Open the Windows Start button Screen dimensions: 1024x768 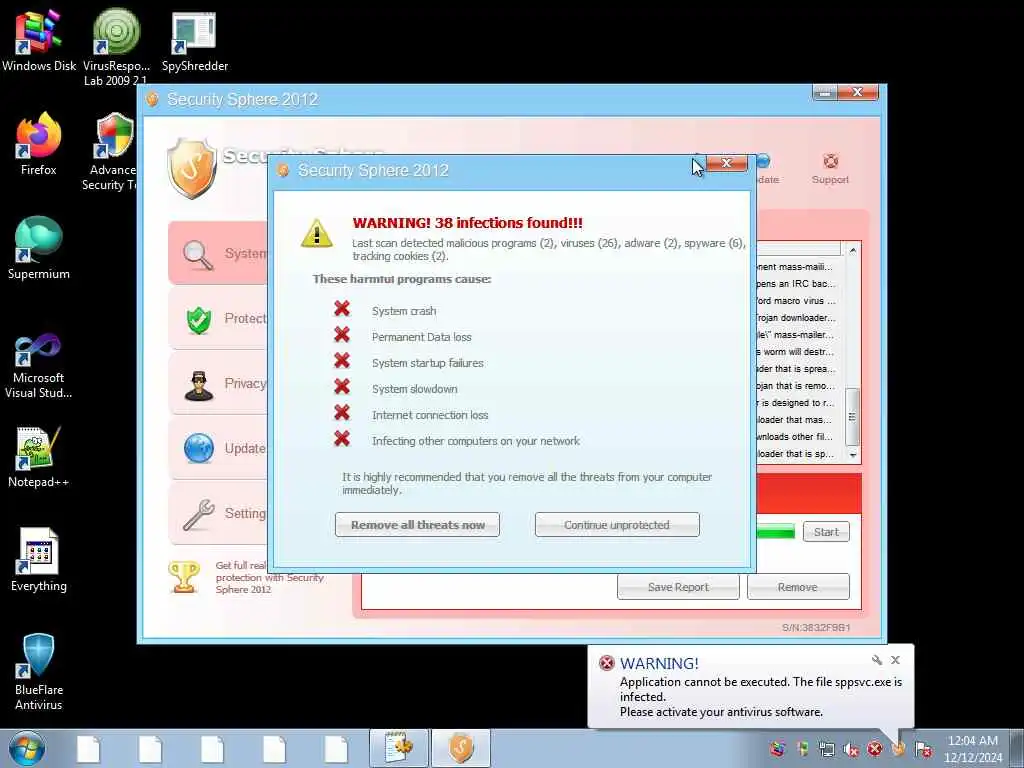click(x=27, y=748)
